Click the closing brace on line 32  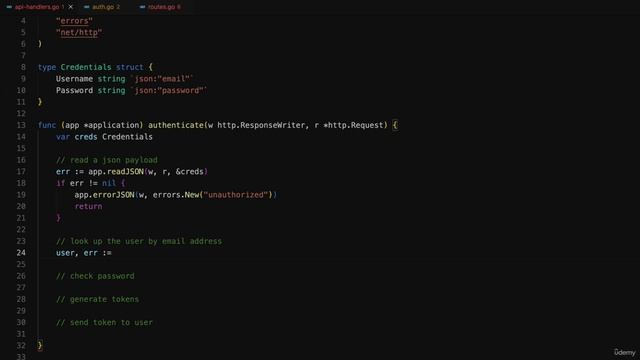pos(40,346)
